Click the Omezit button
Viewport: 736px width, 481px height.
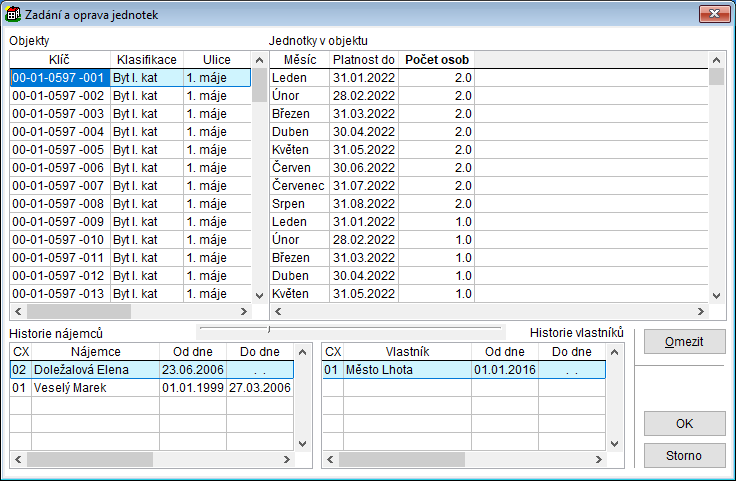click(685, 342)
